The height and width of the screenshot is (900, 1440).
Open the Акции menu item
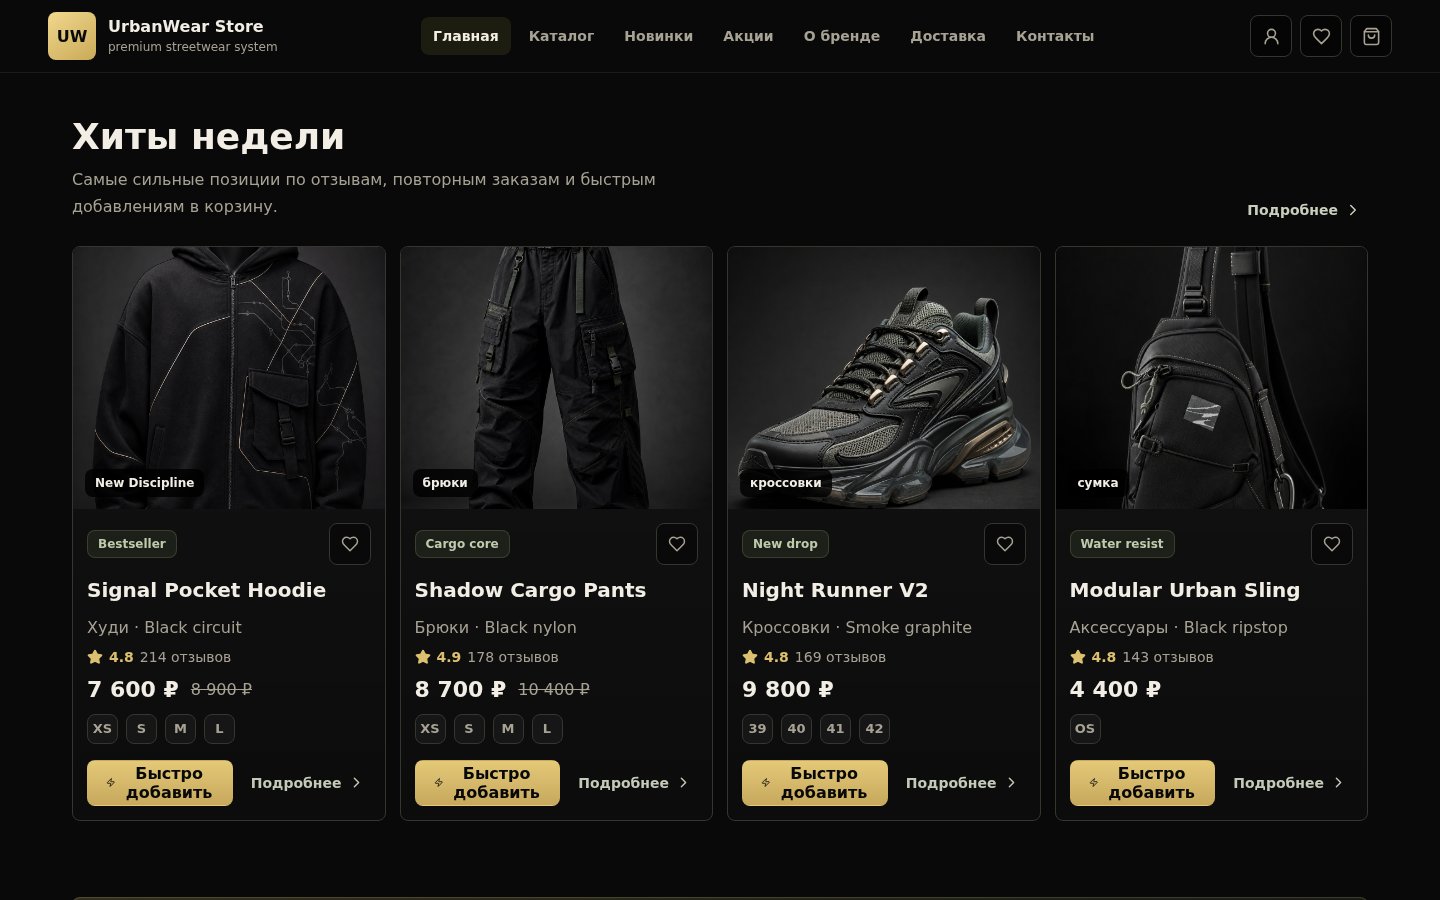point(748,36)
